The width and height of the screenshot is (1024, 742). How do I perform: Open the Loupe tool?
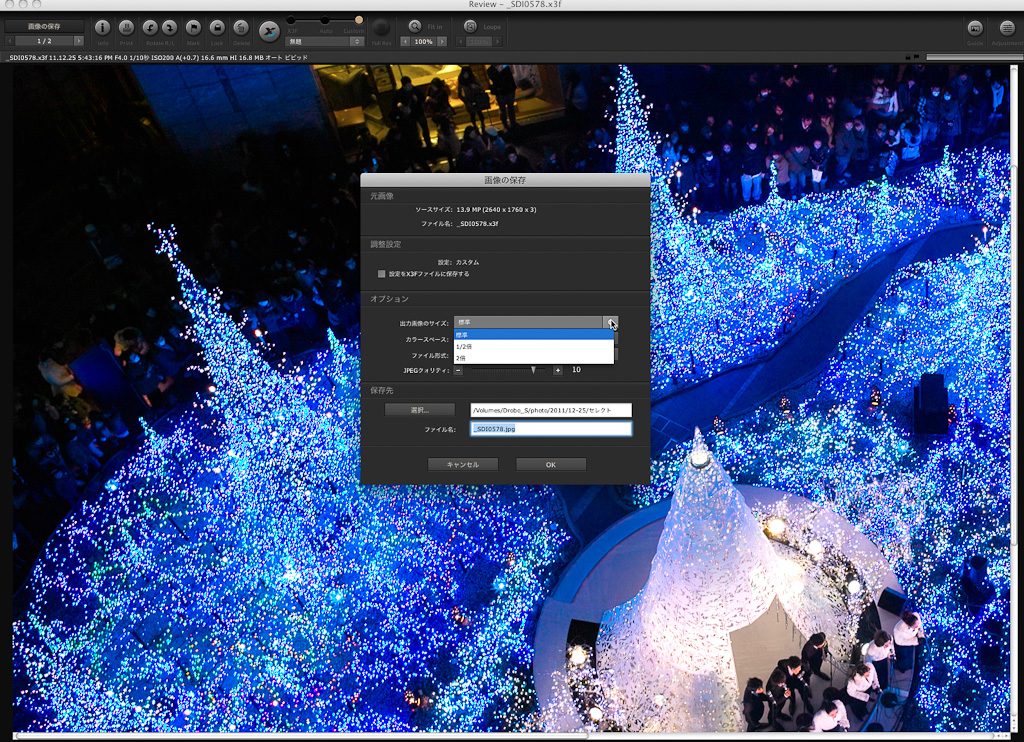(470, 26)
